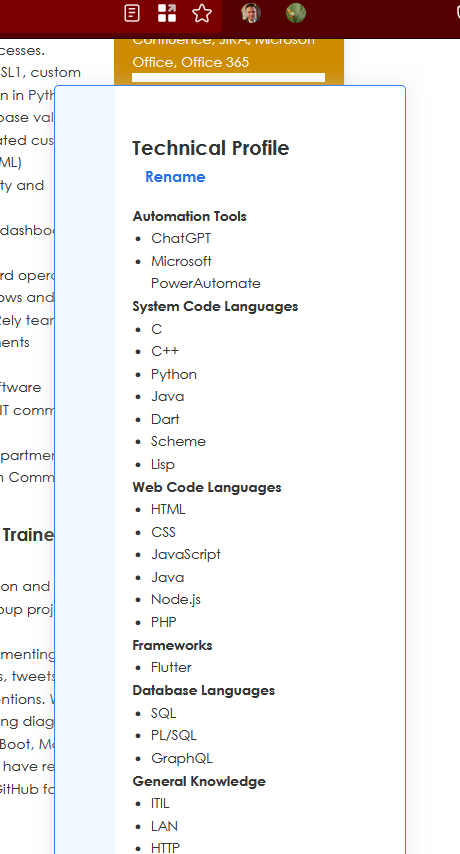Click the LAN list item
460x854 pixels.
[164, 827]
